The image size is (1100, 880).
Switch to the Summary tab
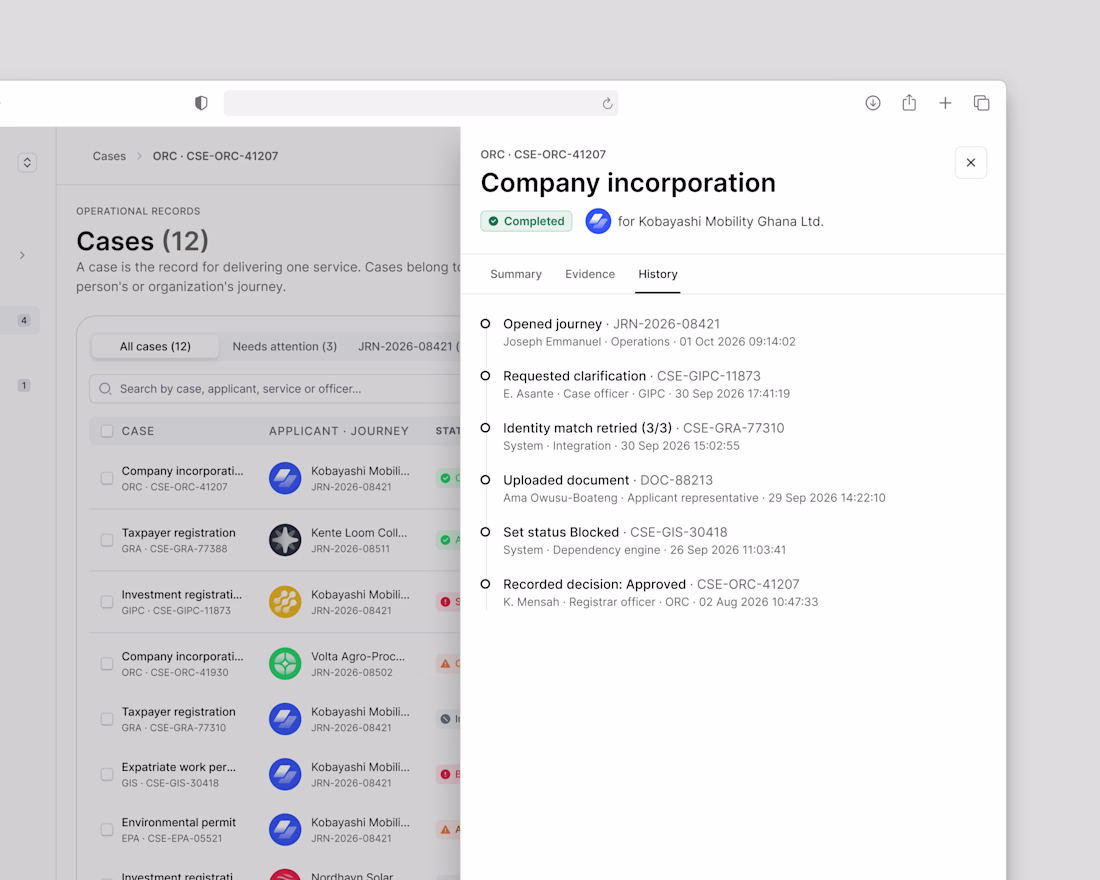tap(516, 274)
